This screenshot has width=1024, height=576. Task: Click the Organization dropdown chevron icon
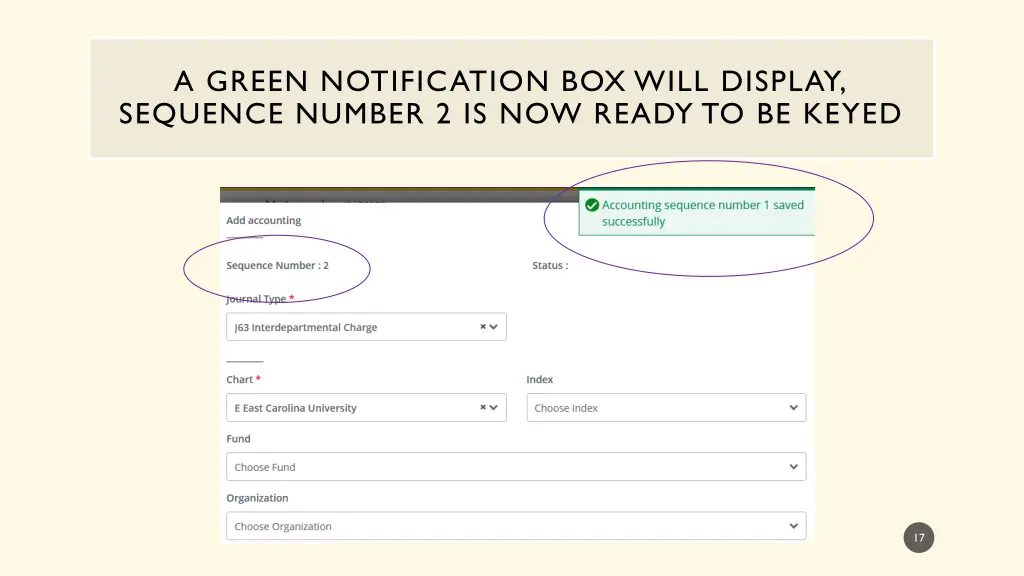tap(793, 525)
